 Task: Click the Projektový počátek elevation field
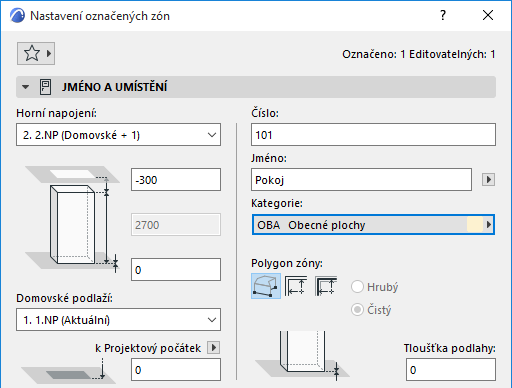pos(176,370)
